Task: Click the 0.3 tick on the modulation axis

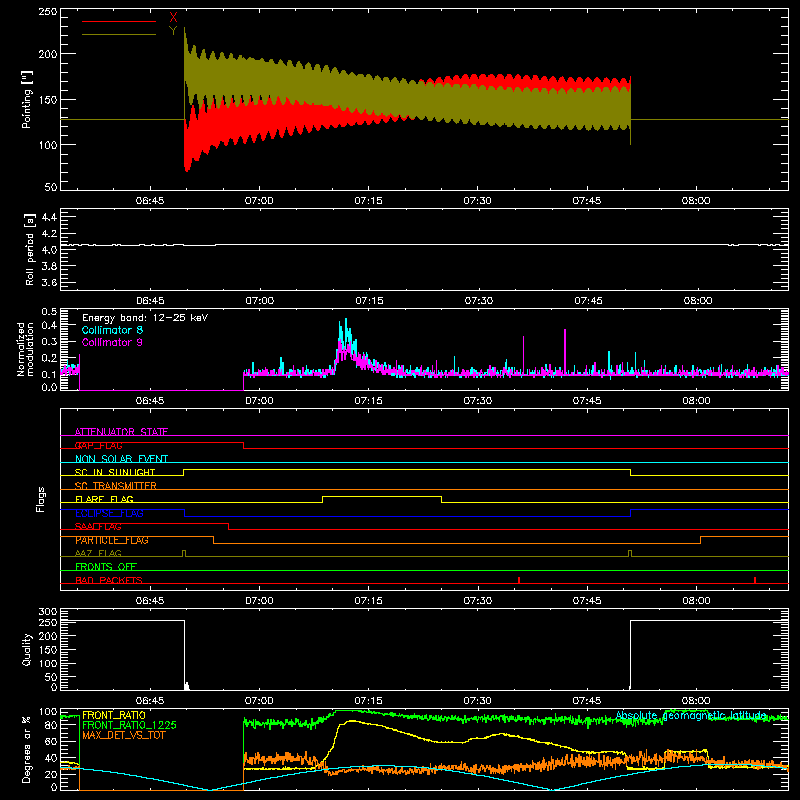Action: (x=48, y=341)
